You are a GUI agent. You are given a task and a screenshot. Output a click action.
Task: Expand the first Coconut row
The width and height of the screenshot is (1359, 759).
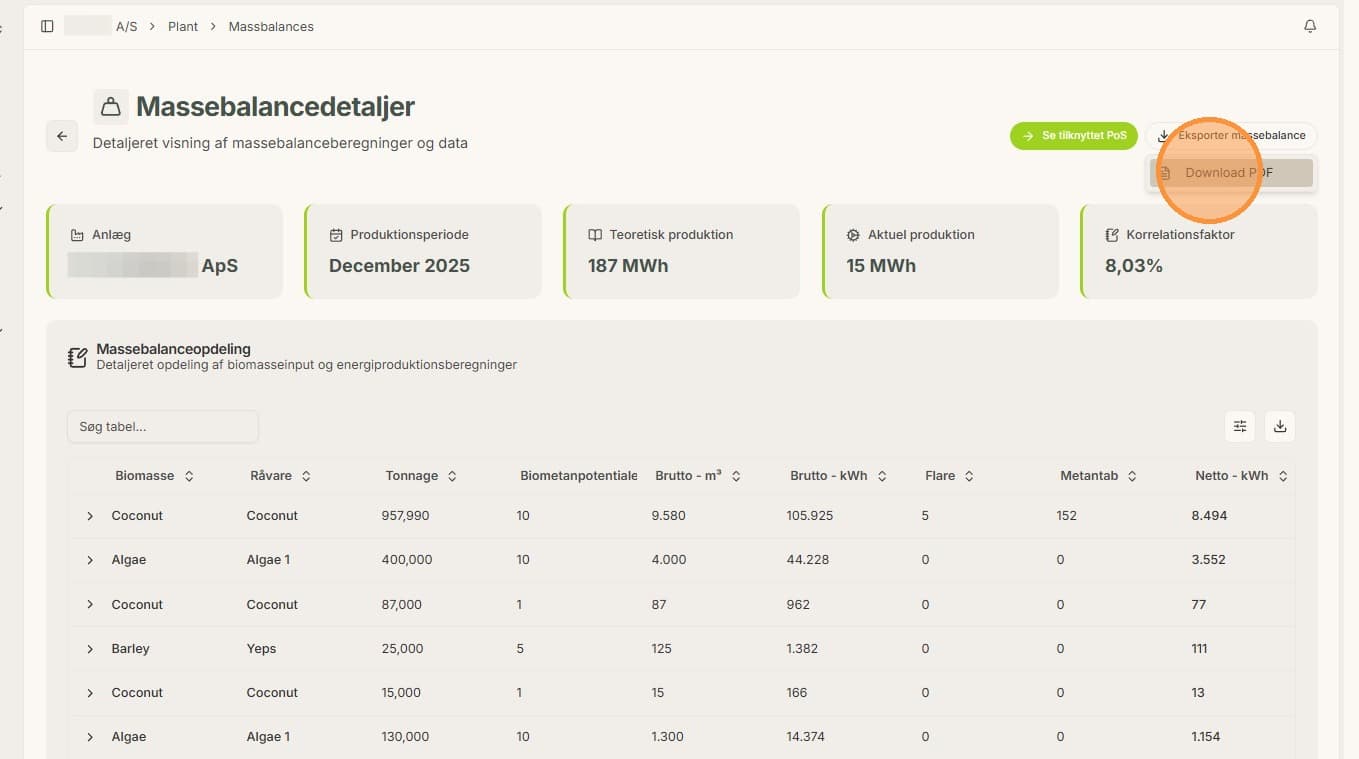point(90,516)
